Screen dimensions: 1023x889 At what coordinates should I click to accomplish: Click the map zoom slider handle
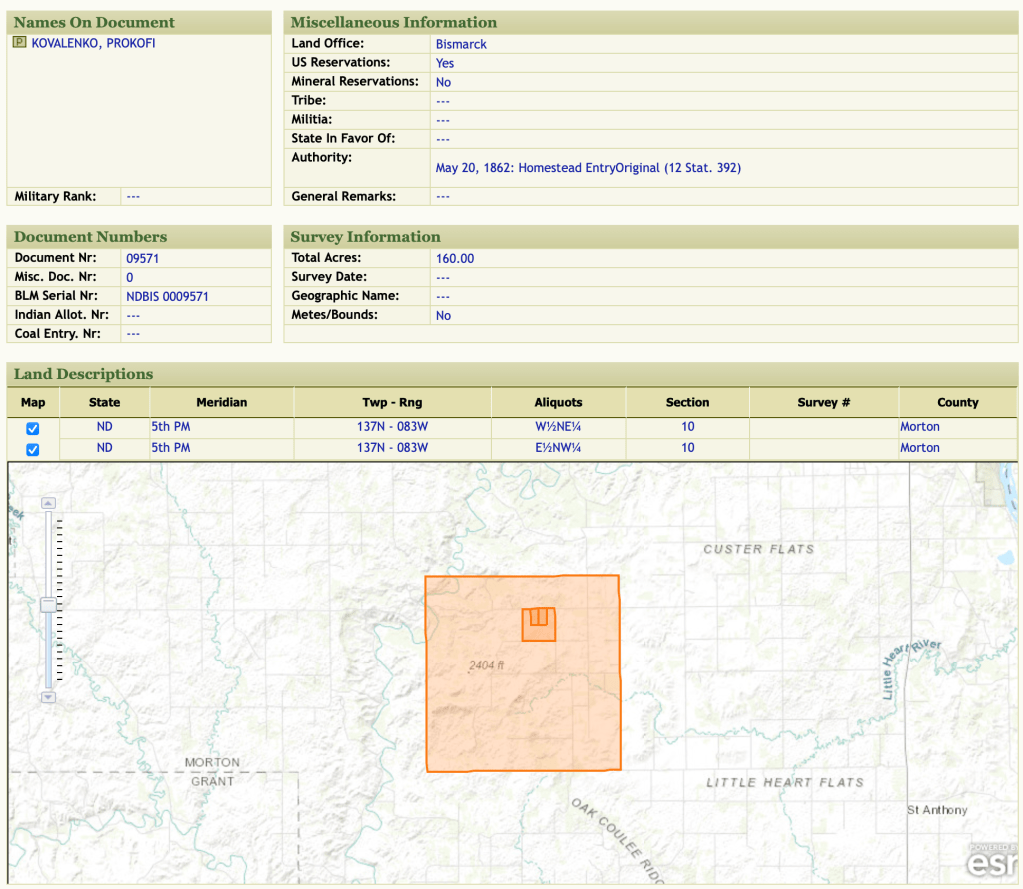[x=48, y=605]
